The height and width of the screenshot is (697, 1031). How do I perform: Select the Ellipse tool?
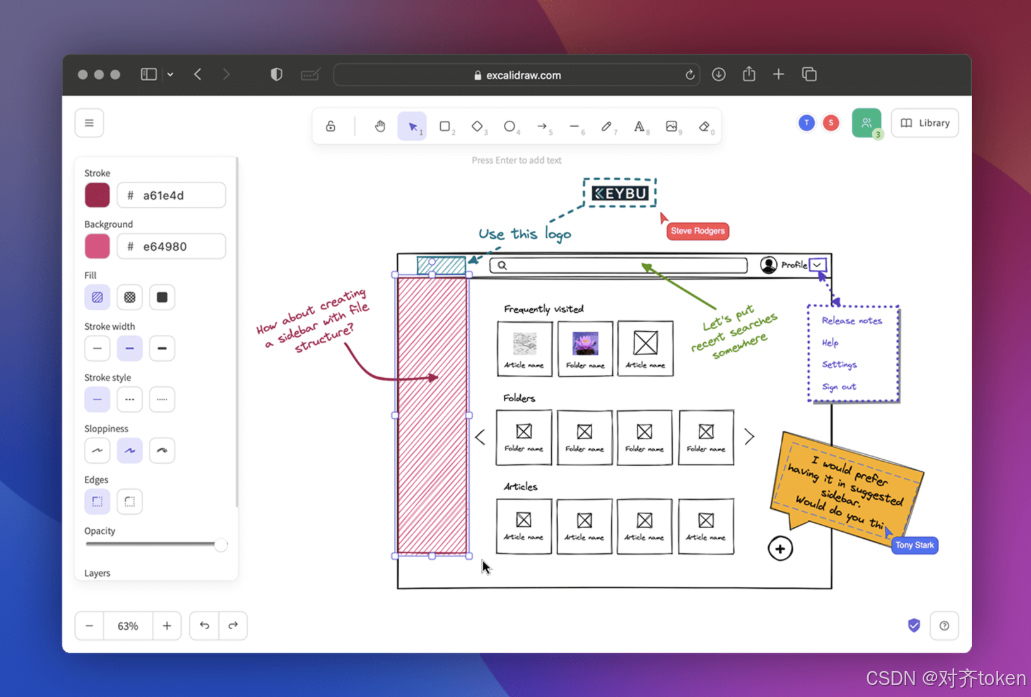tap(510, 126)
